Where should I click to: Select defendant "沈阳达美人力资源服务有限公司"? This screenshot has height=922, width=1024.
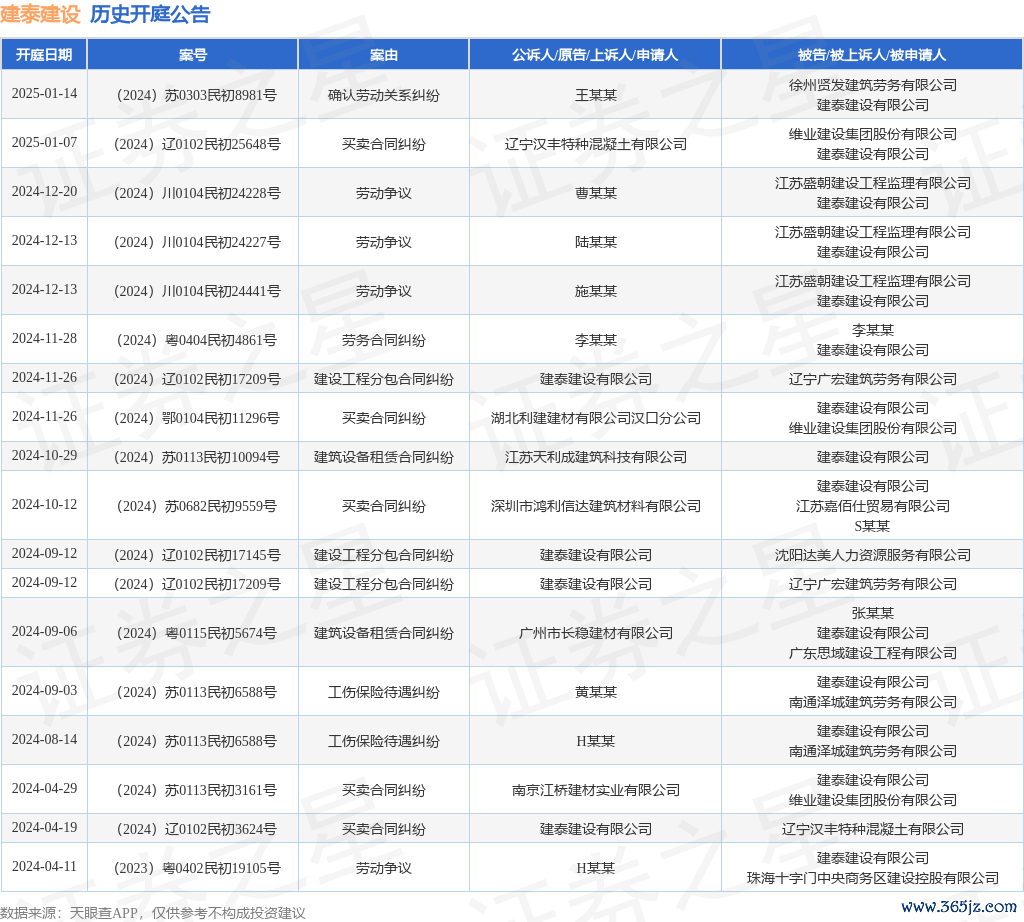click(x=872, y=555)
